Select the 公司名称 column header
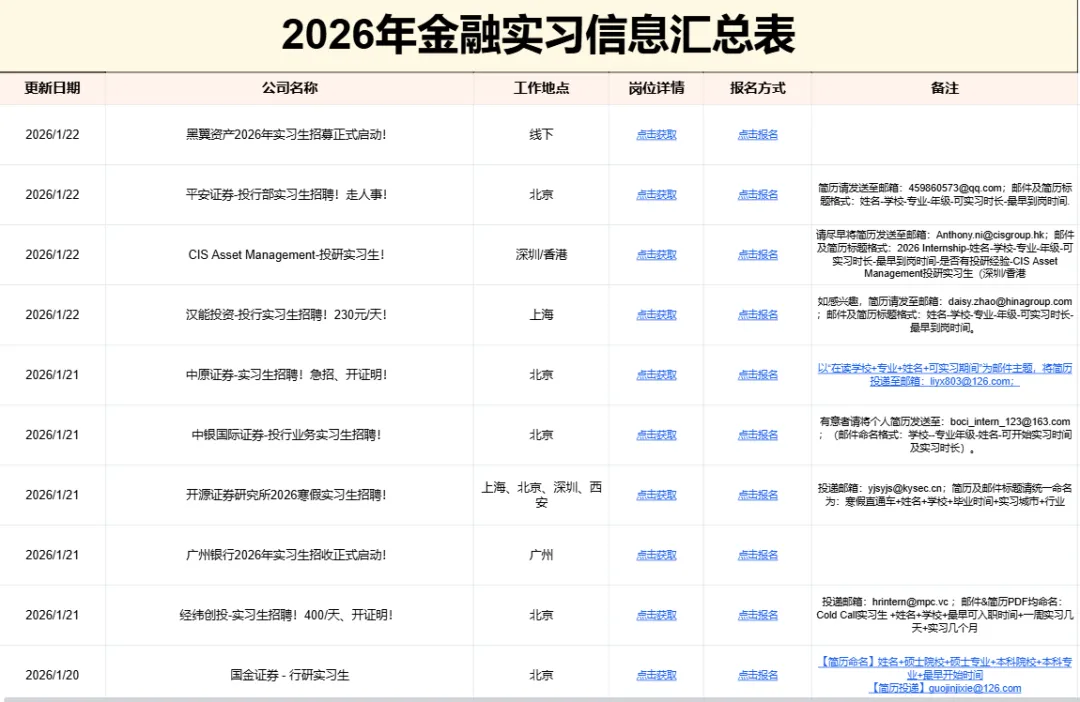Screen dimensions: 1080x702 tap(289, 88)
